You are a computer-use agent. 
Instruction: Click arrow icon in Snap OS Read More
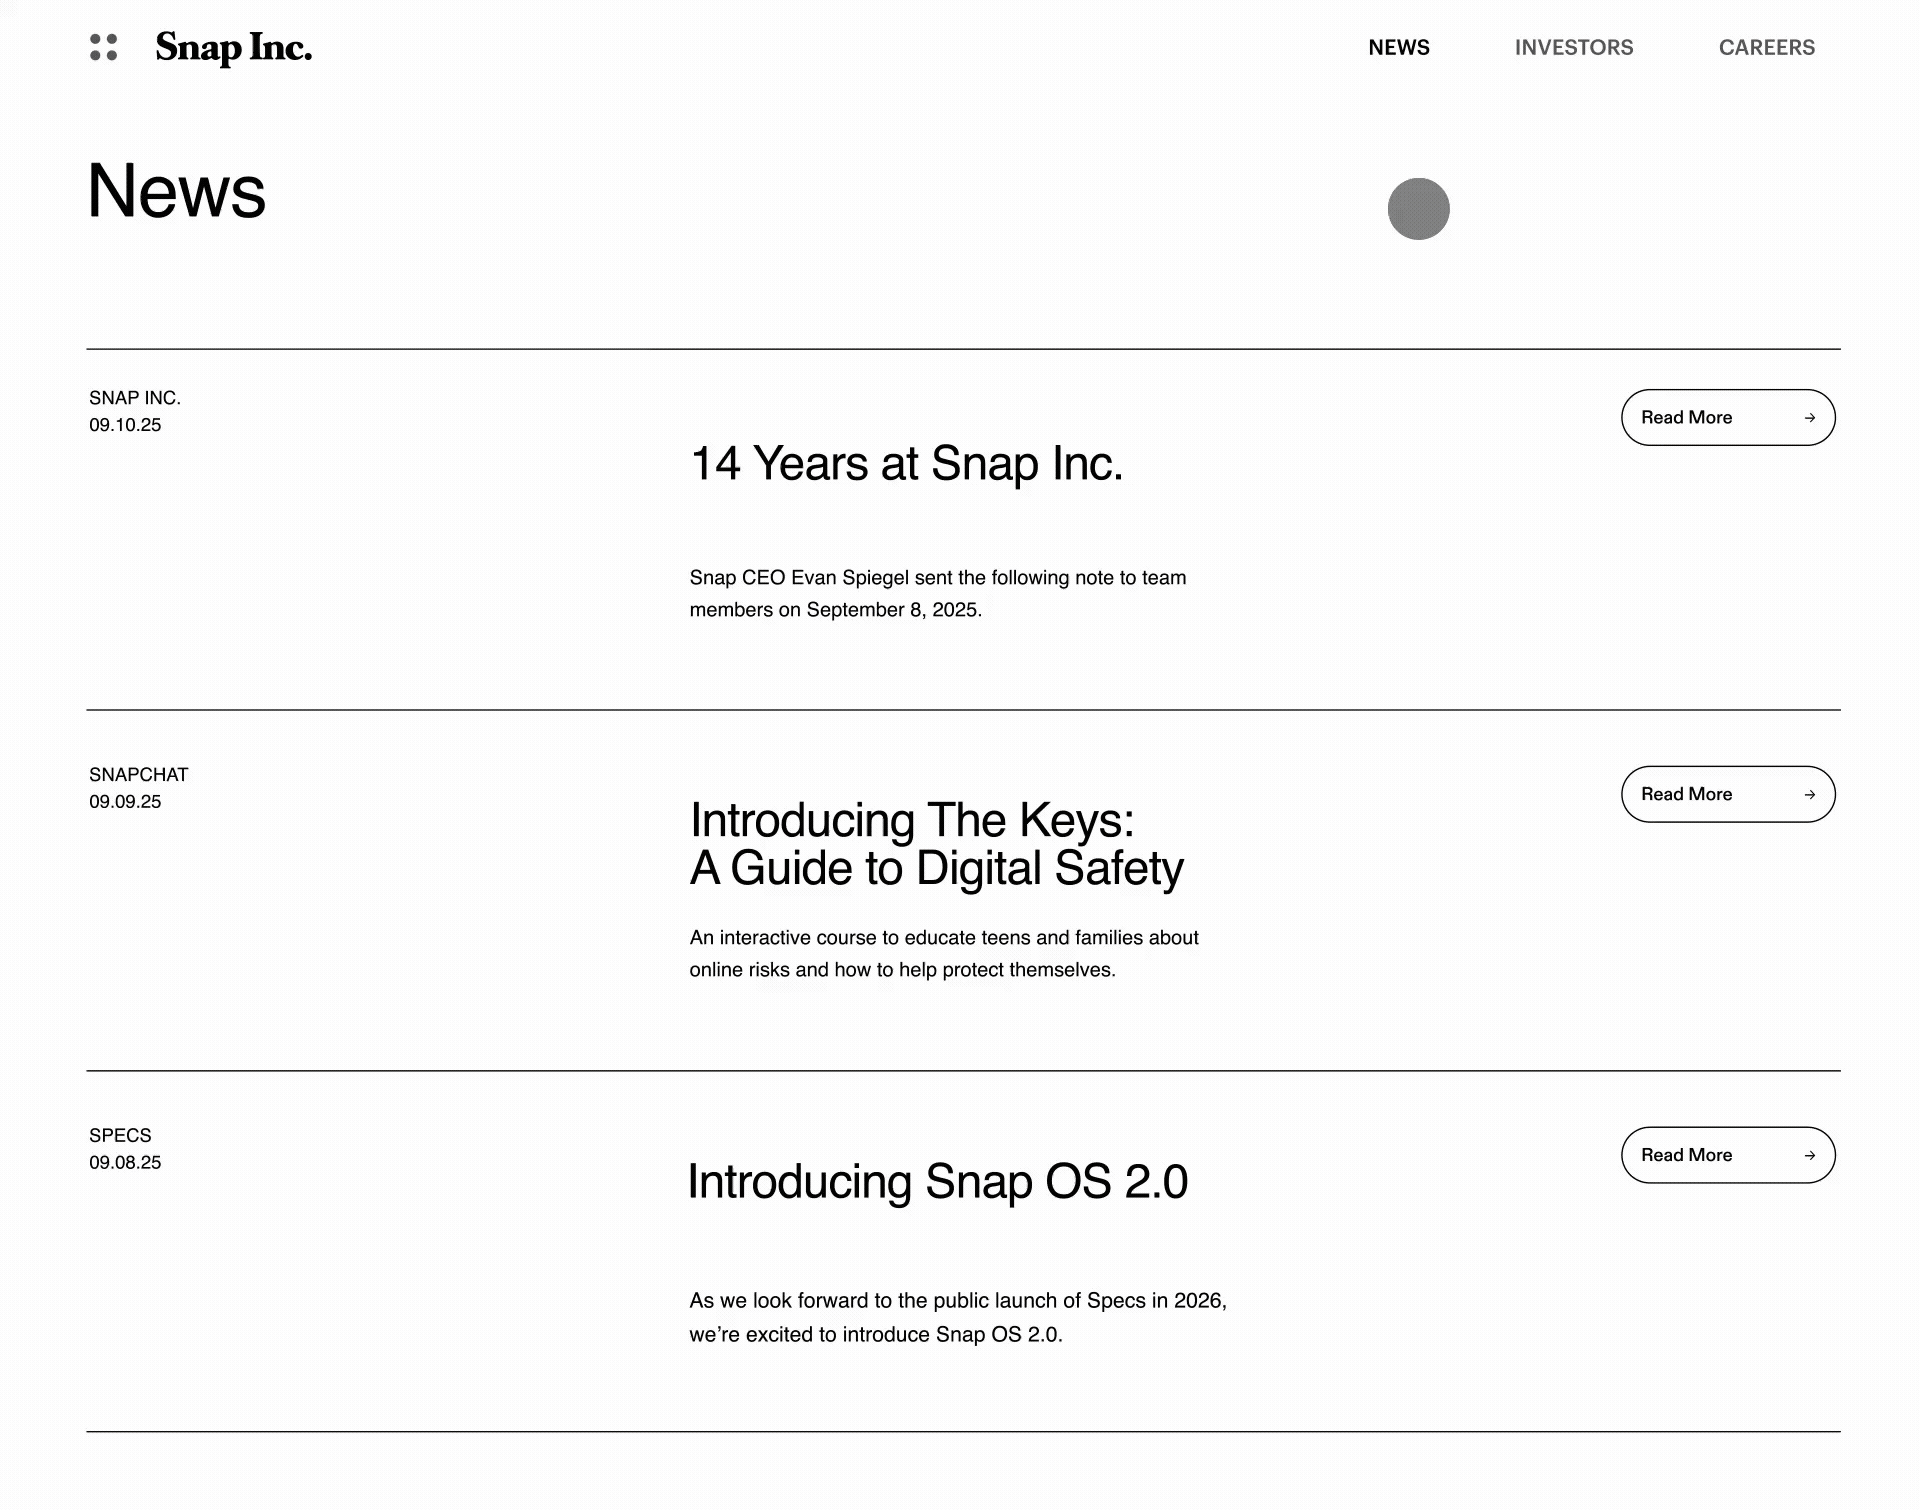1809,1156
